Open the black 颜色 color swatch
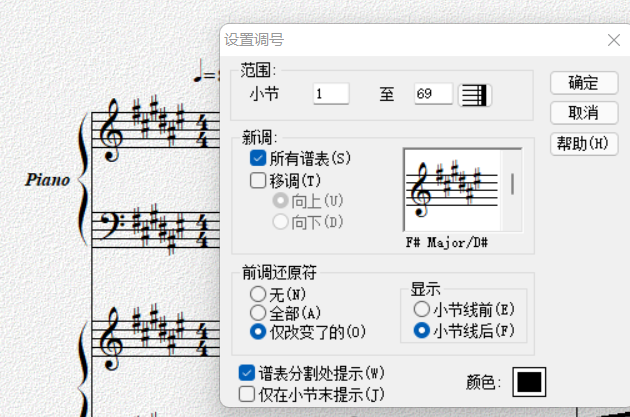 coord(529,382)
